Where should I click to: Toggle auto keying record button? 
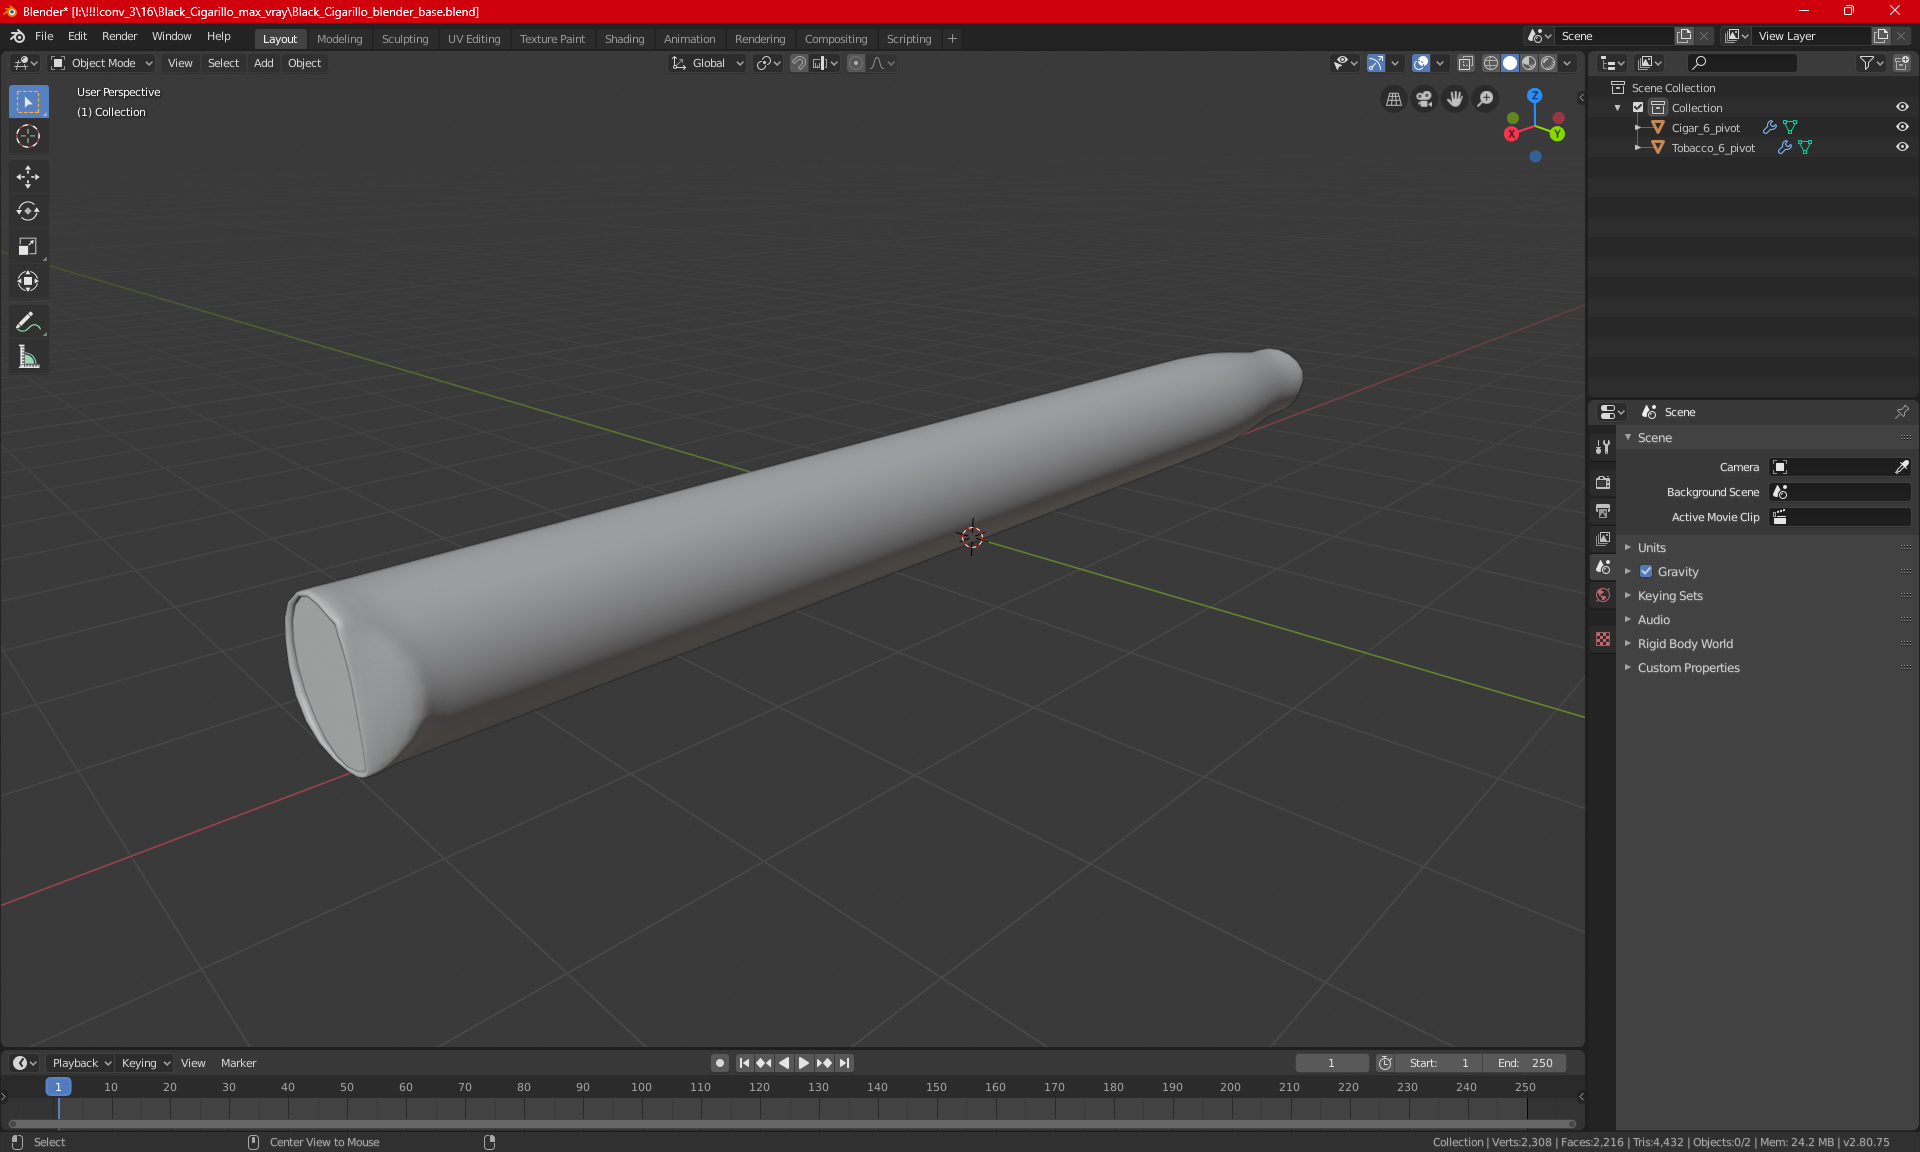[x=719, y=1063]
